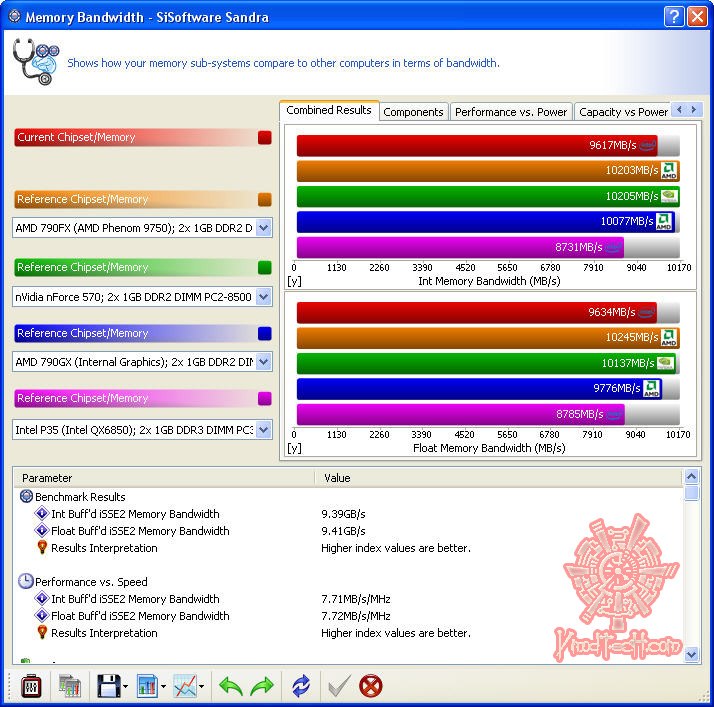The width and height of the screenshot is (714, 707).
Task: Click the bar chart options icon
Action: click(x=147, y=686)
